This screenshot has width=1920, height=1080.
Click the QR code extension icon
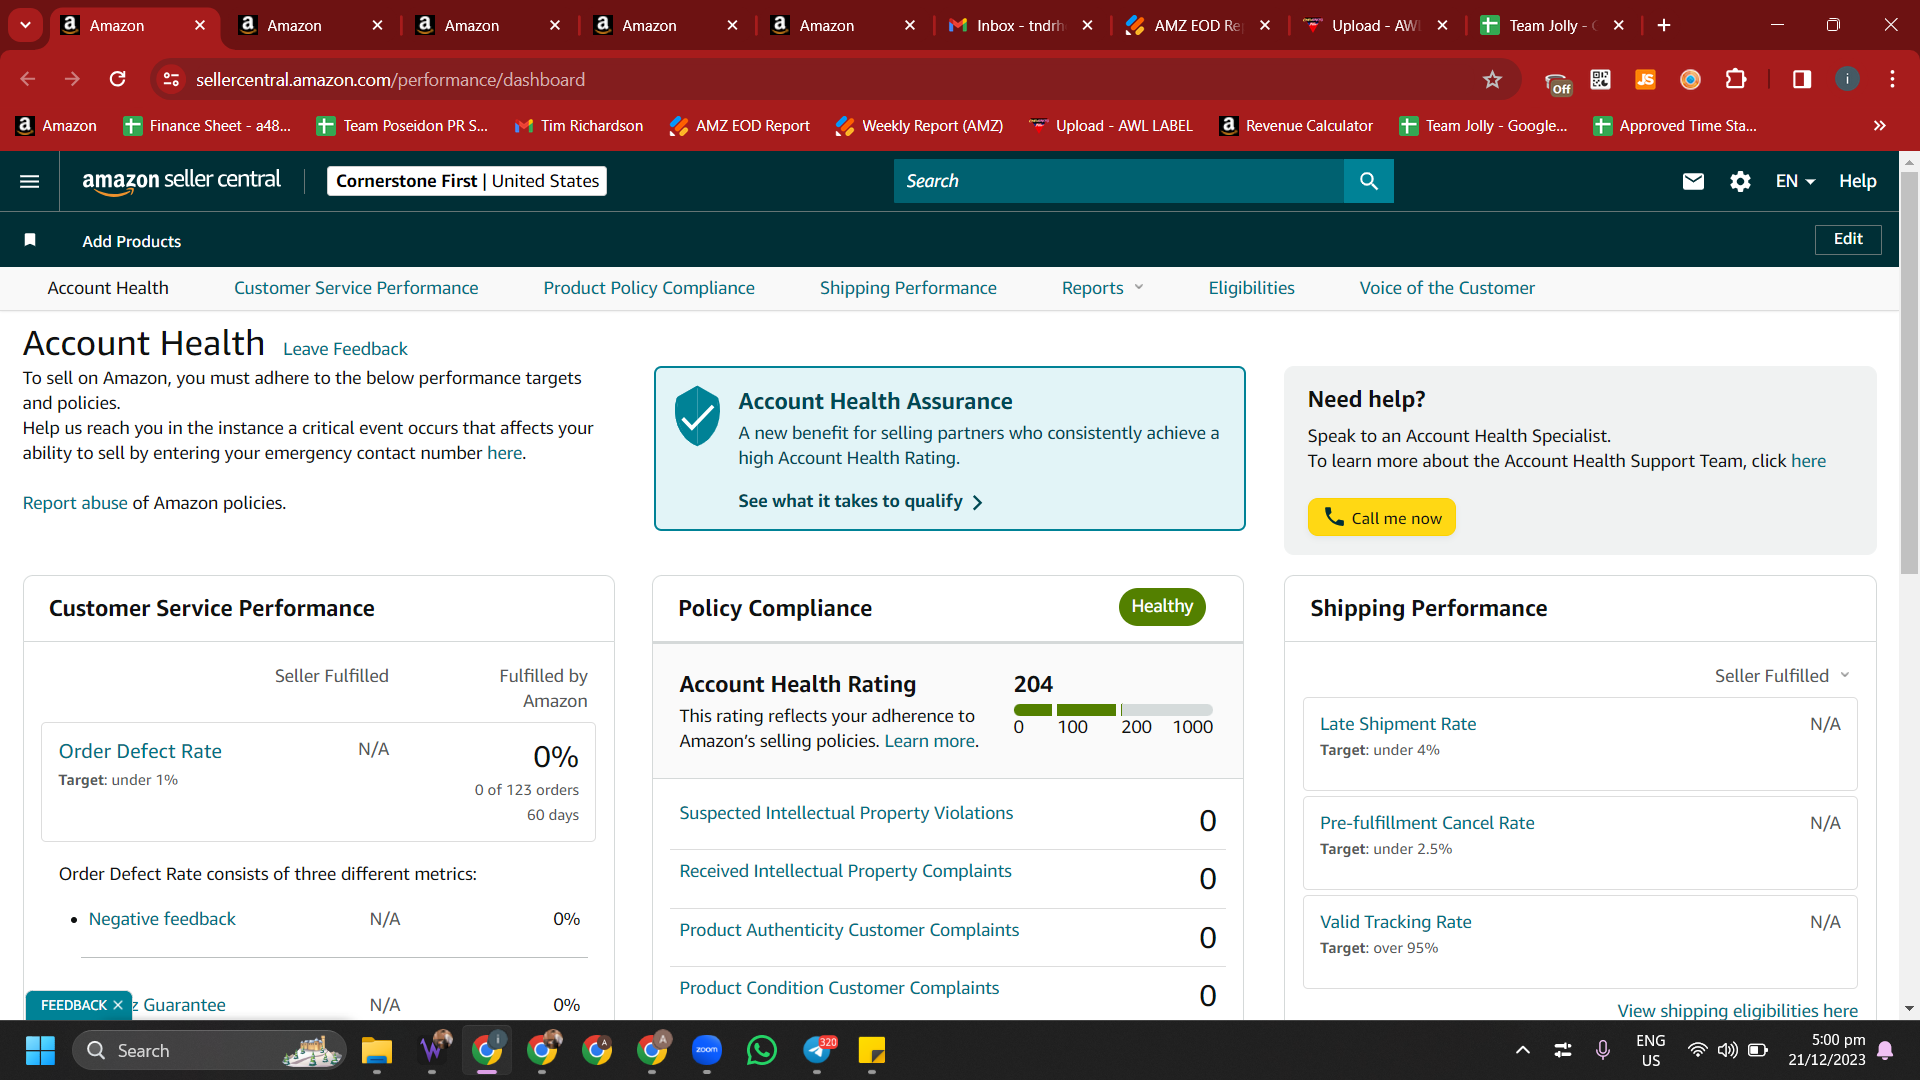click(1600, 79)
